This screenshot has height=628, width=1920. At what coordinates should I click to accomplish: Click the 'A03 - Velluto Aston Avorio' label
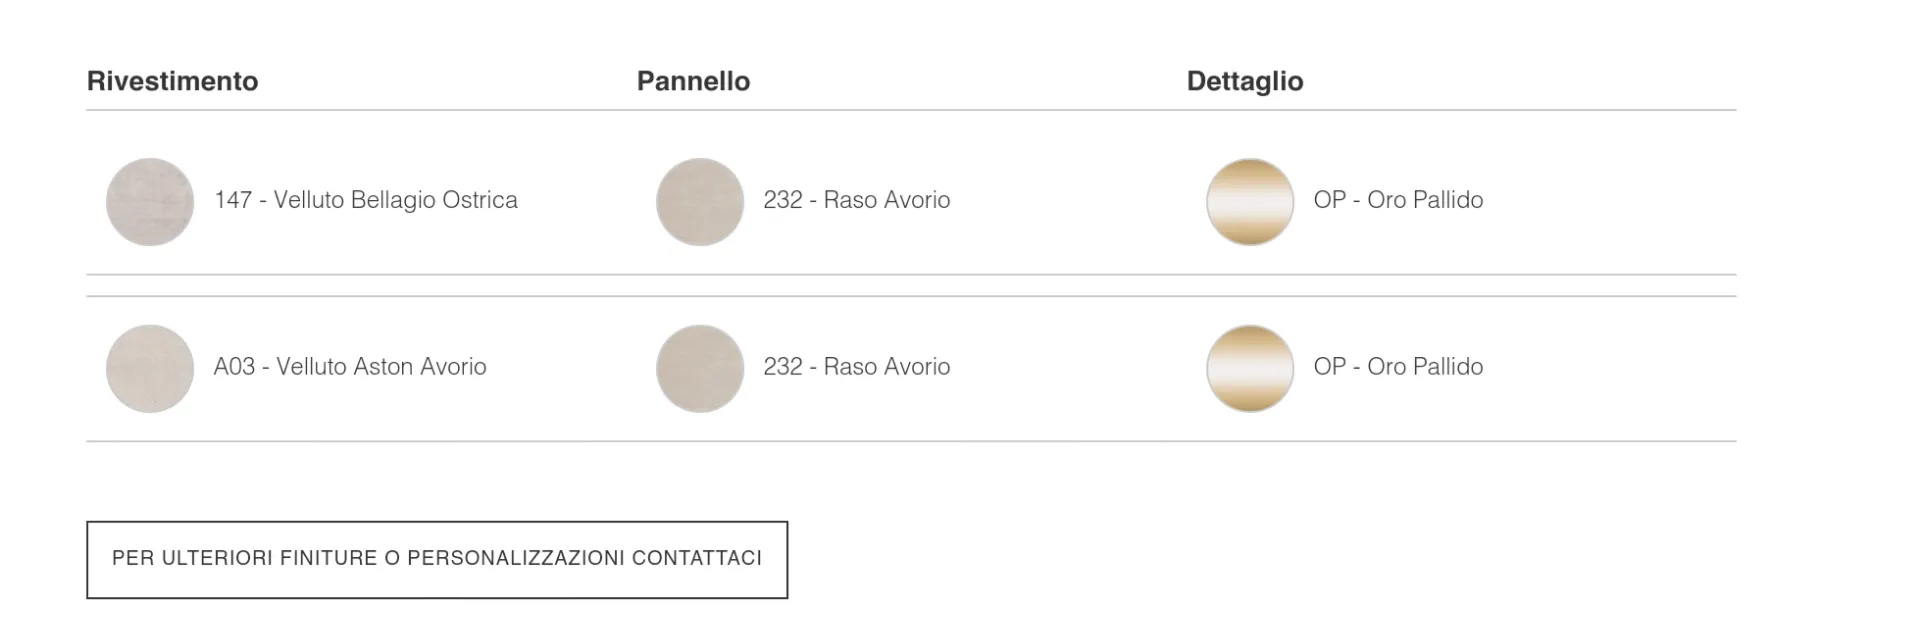tap(350, 367)
